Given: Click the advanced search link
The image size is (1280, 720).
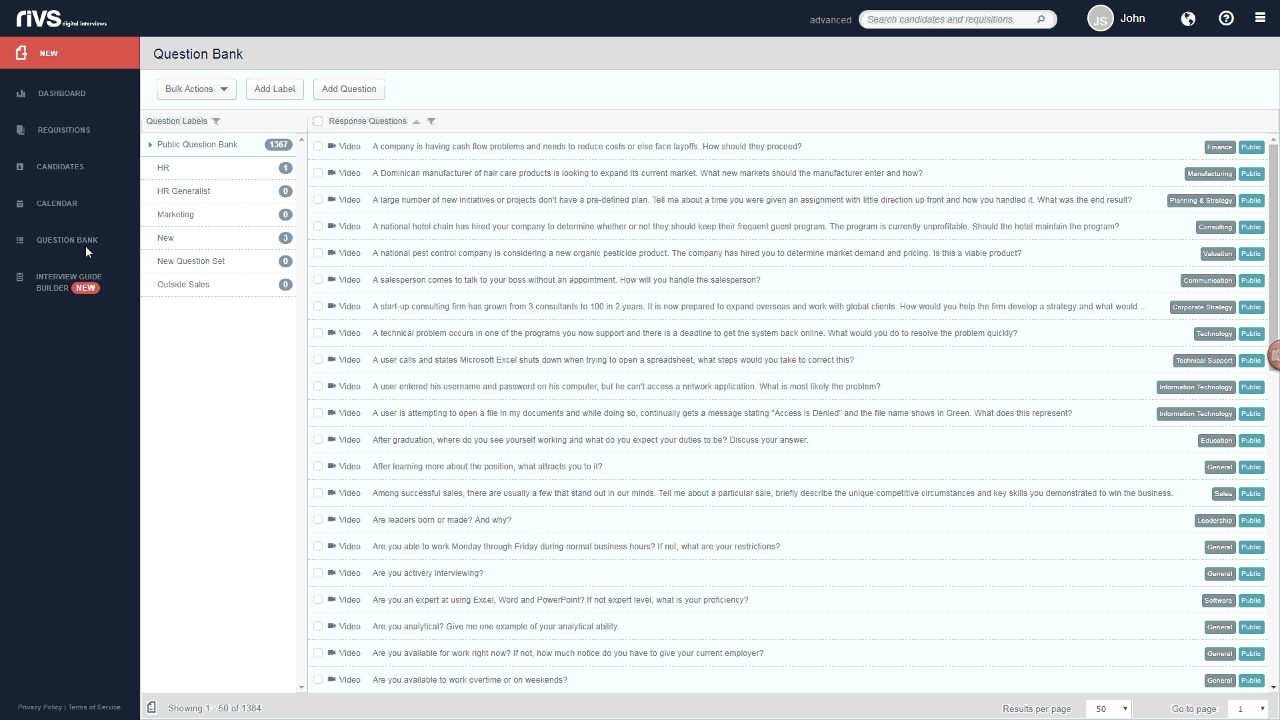Looking at the screenshot, I should coord(830,20).
